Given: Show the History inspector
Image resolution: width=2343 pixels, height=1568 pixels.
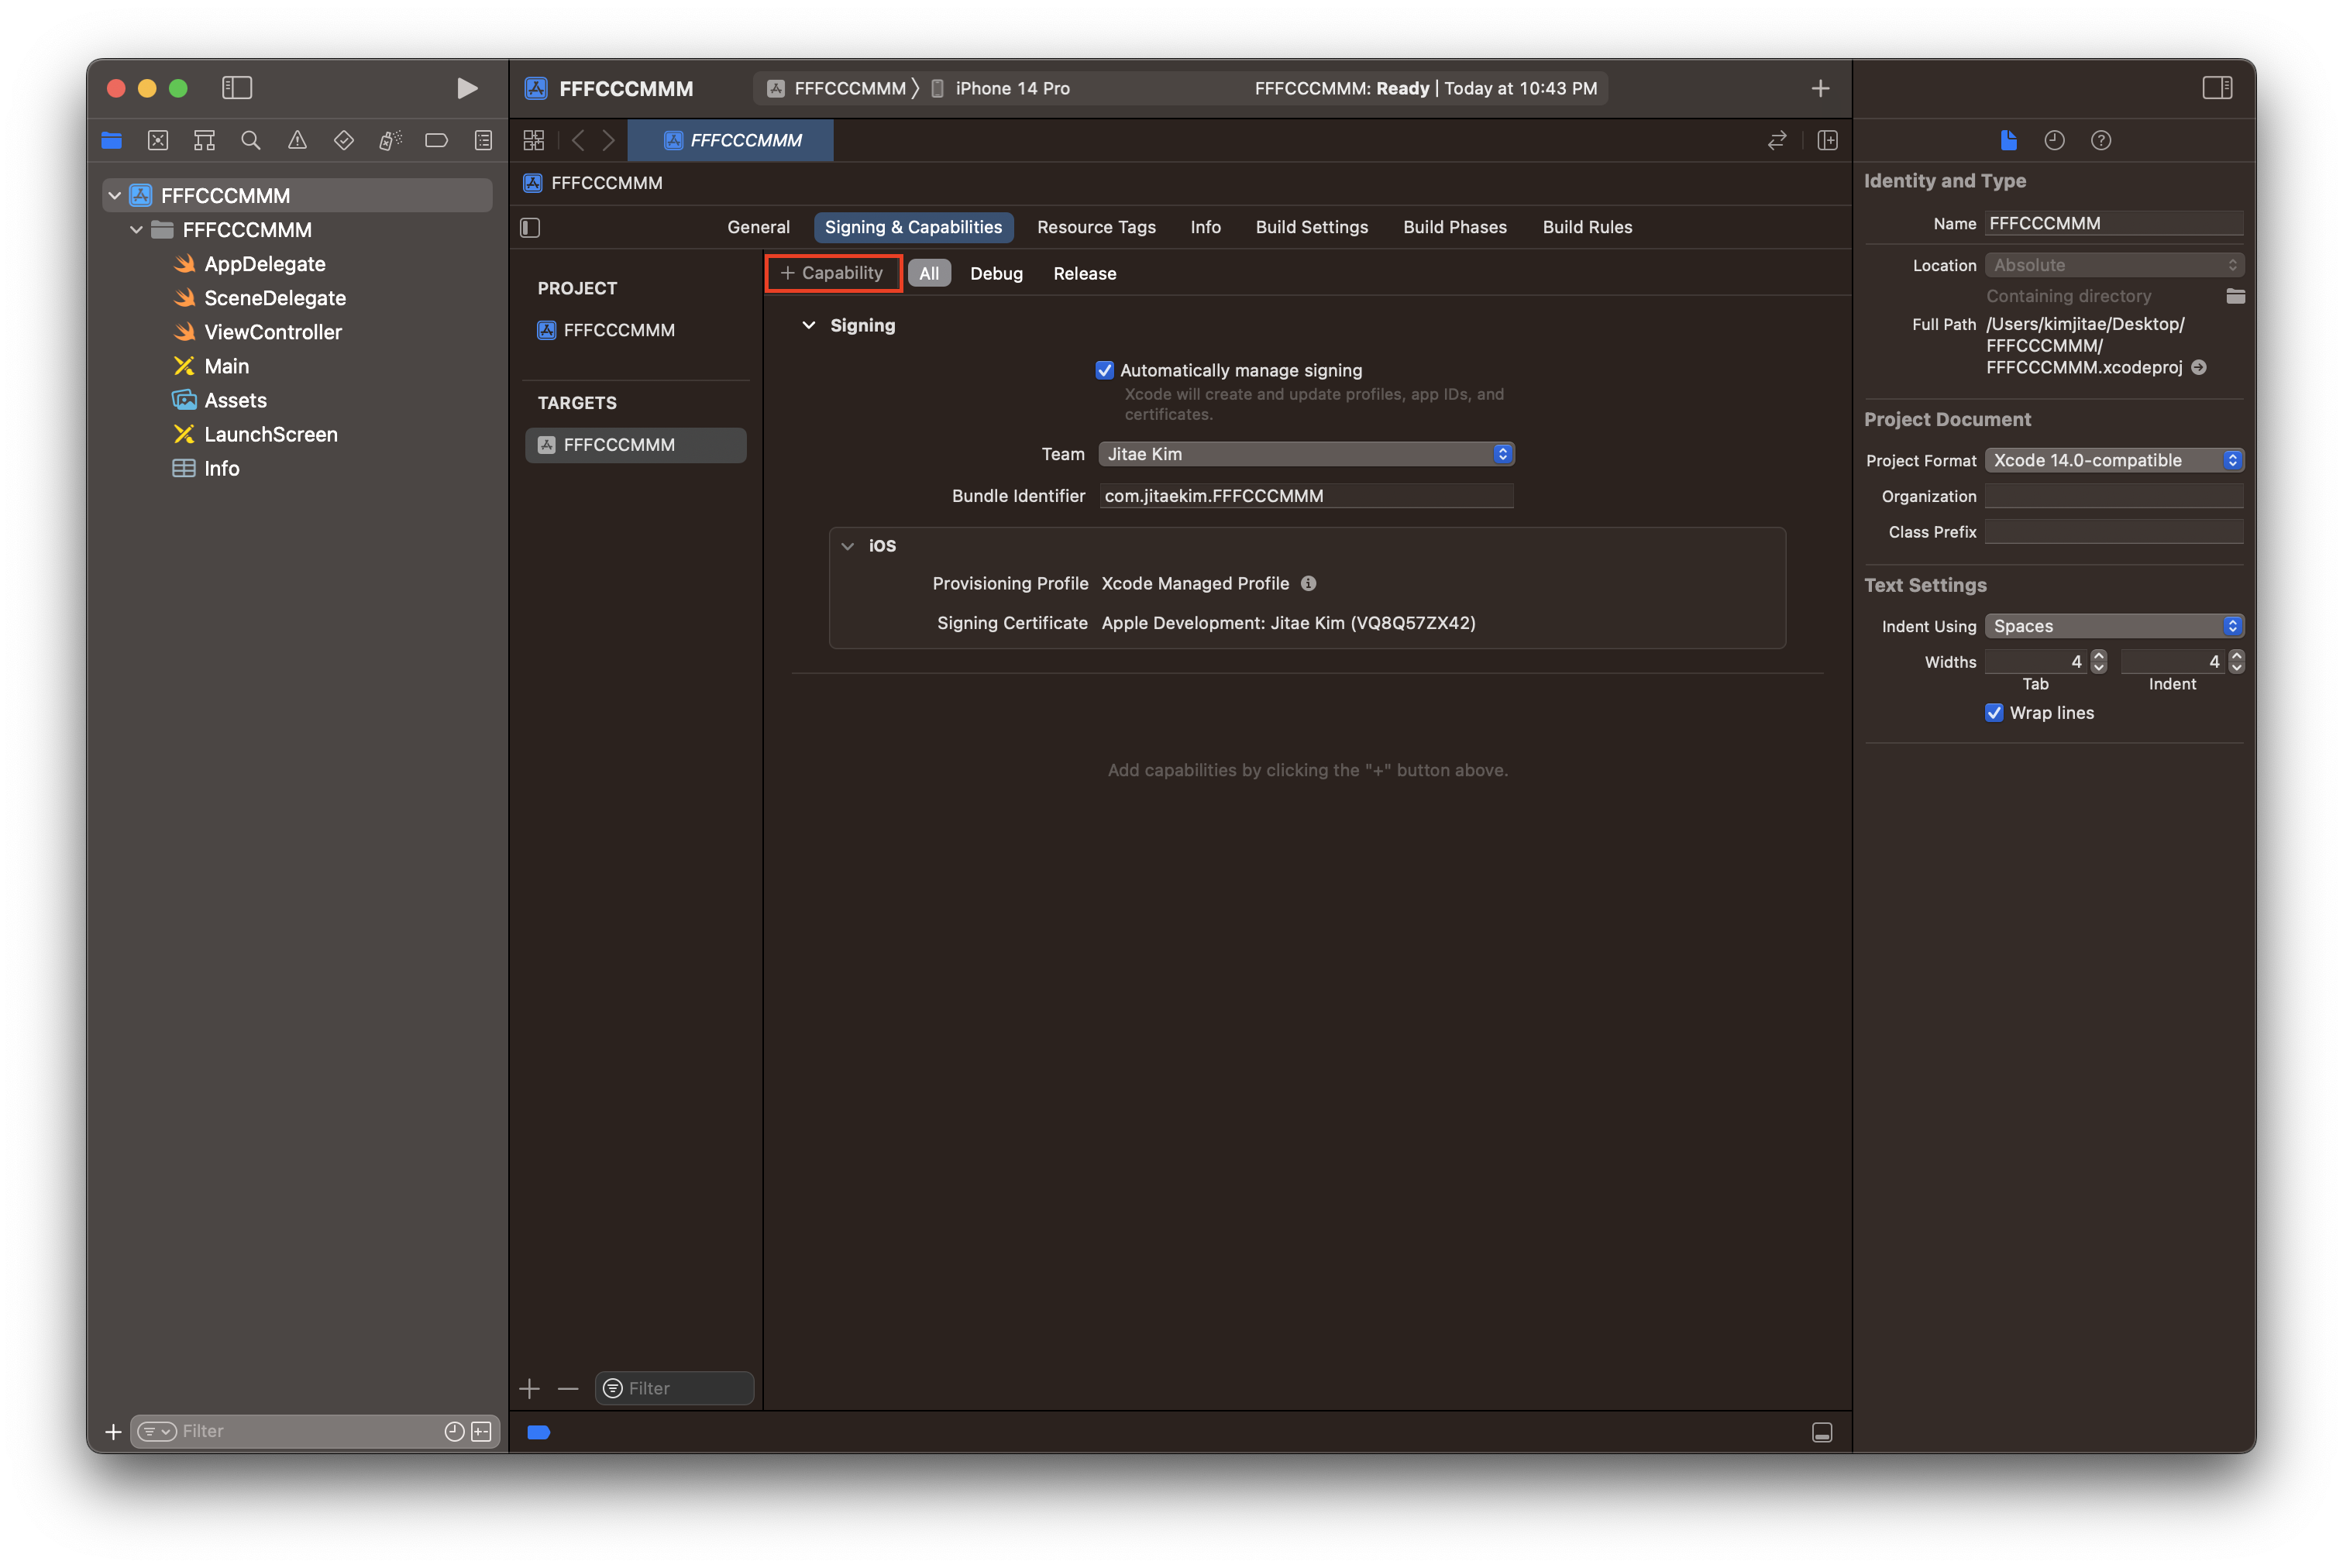Looking at the screenshot, I should pos(2054,140).
